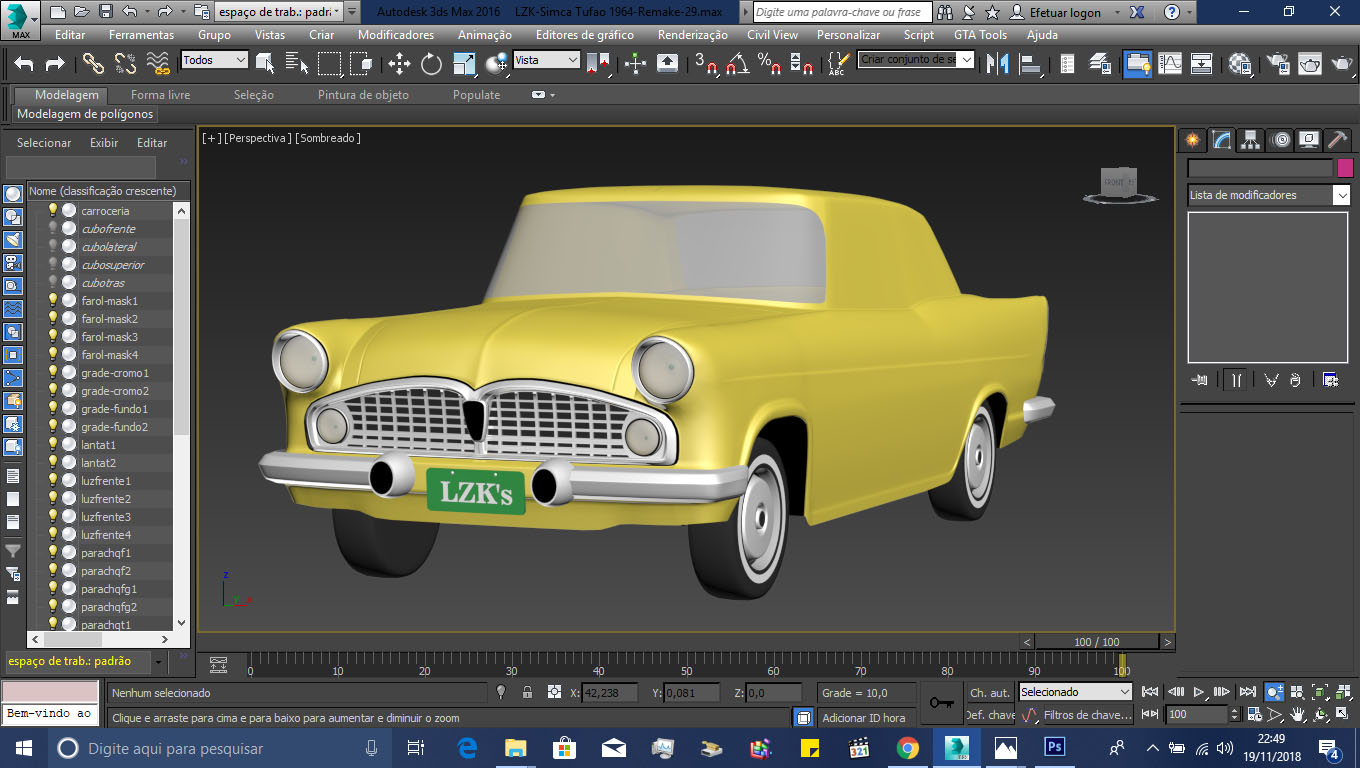This screenshot has width=1360, height=768.
Task: Hide the carroceria object via its lightbulb
Action: tap(52, 211)
